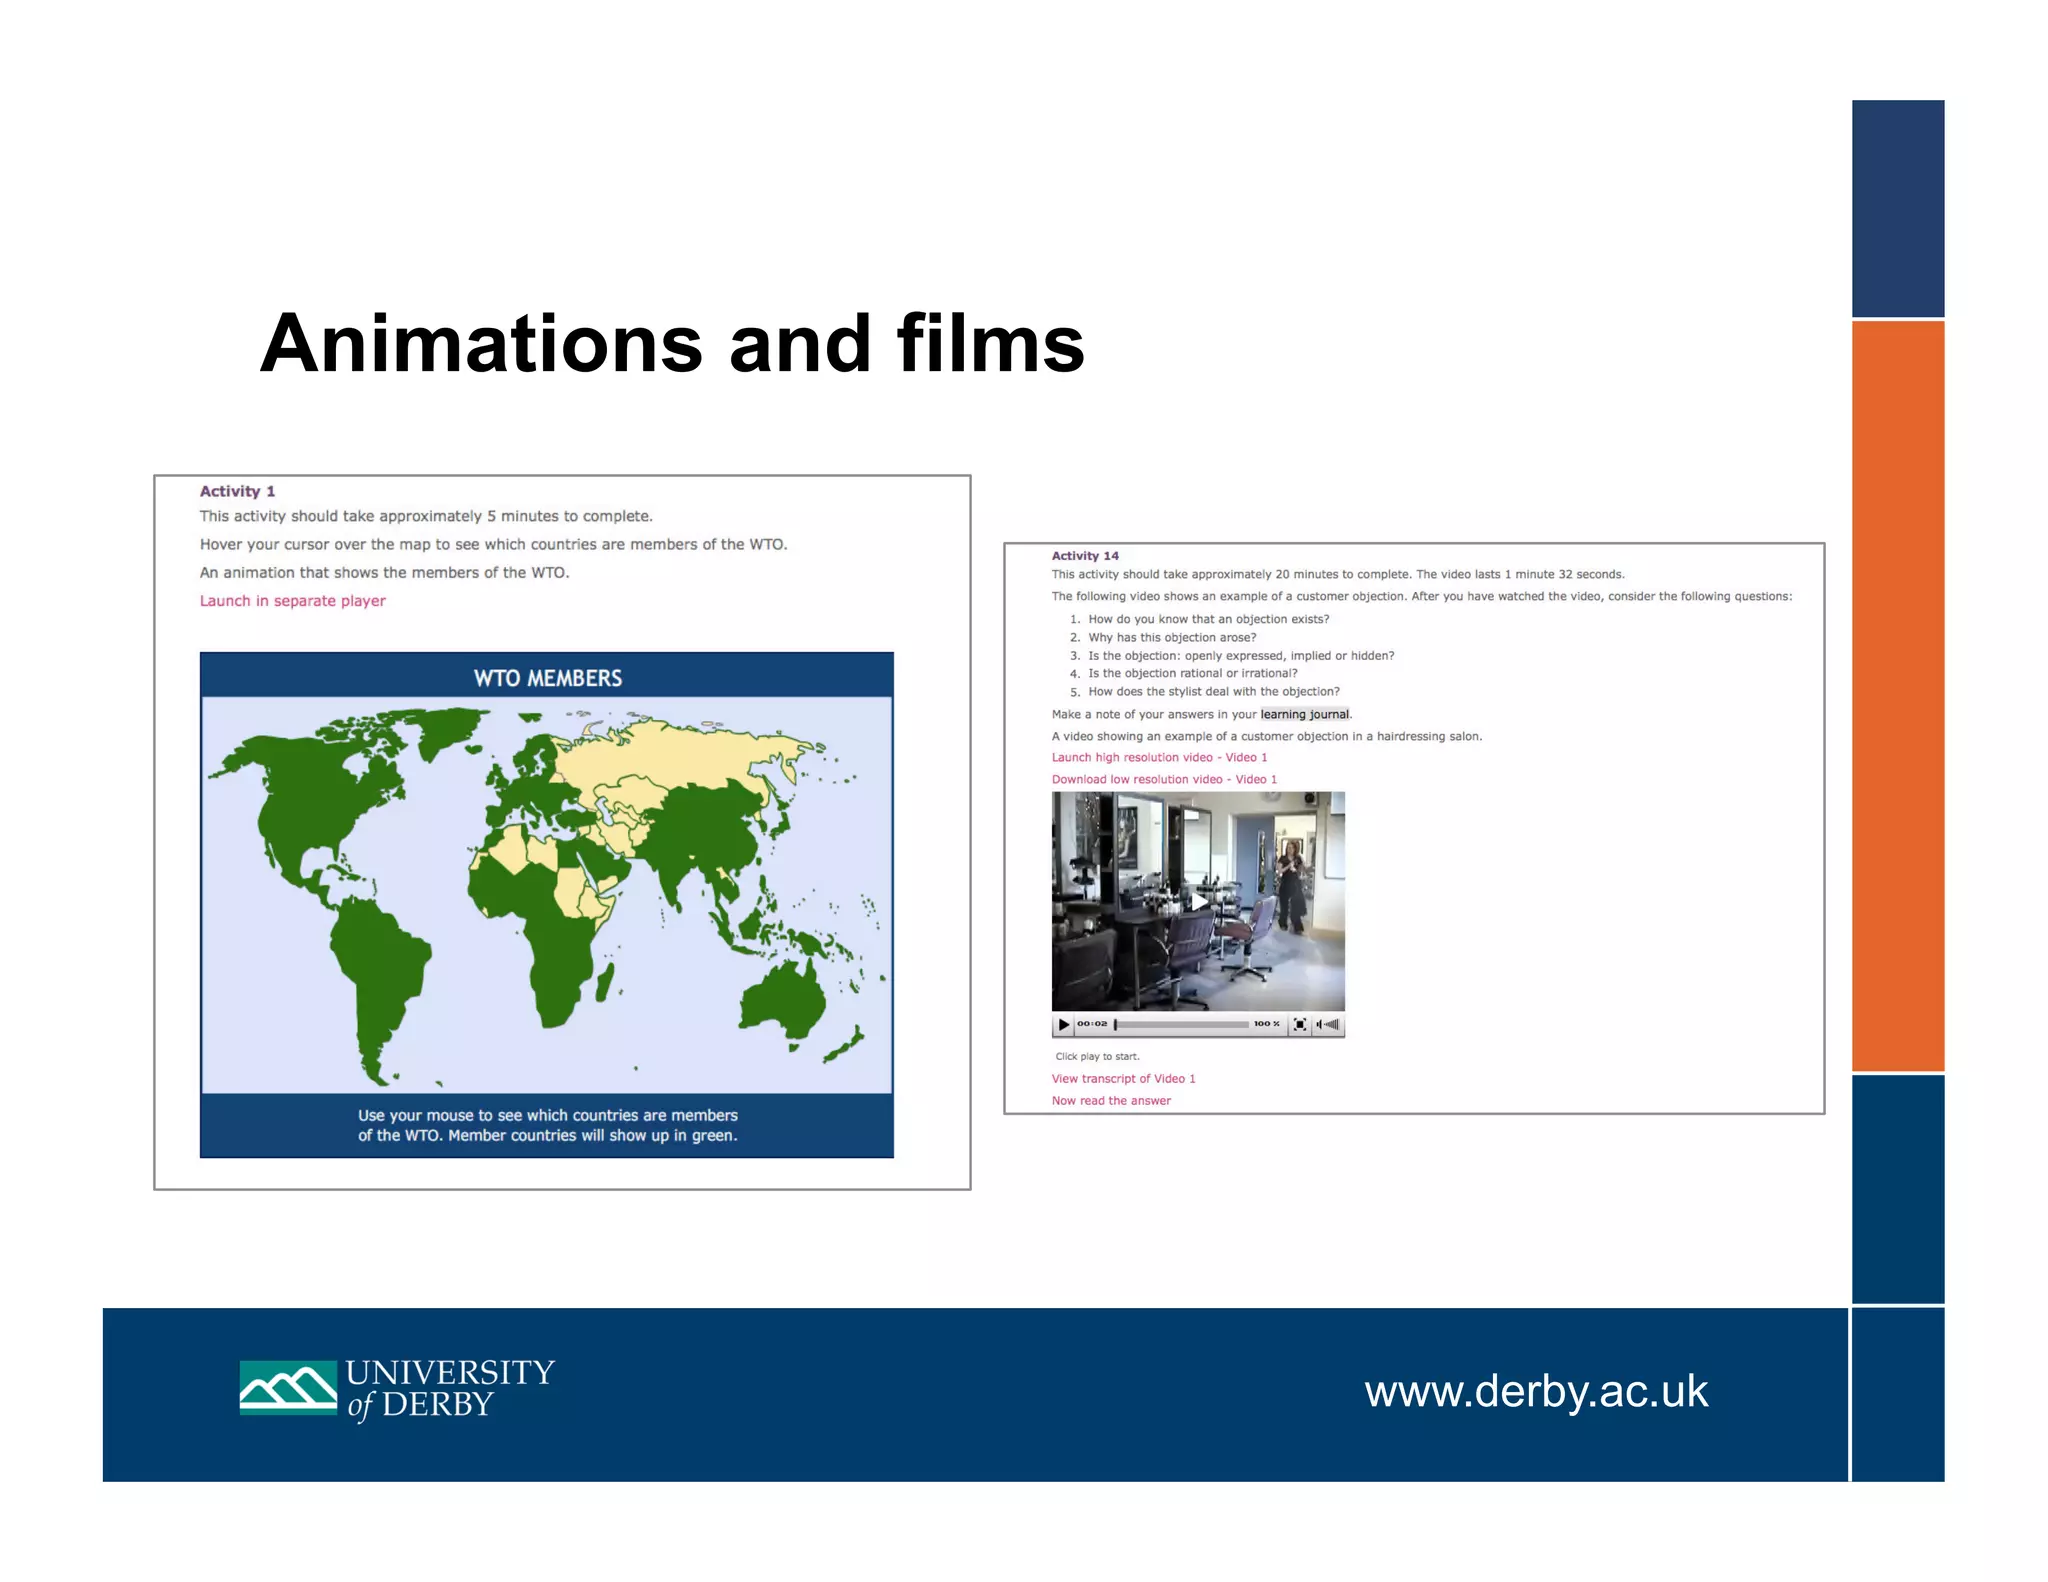Viewport: 2048px width, 1582px height.
Task: Click 'Download low resolution video - Video 1'
Action: (x=1164, y=779)
